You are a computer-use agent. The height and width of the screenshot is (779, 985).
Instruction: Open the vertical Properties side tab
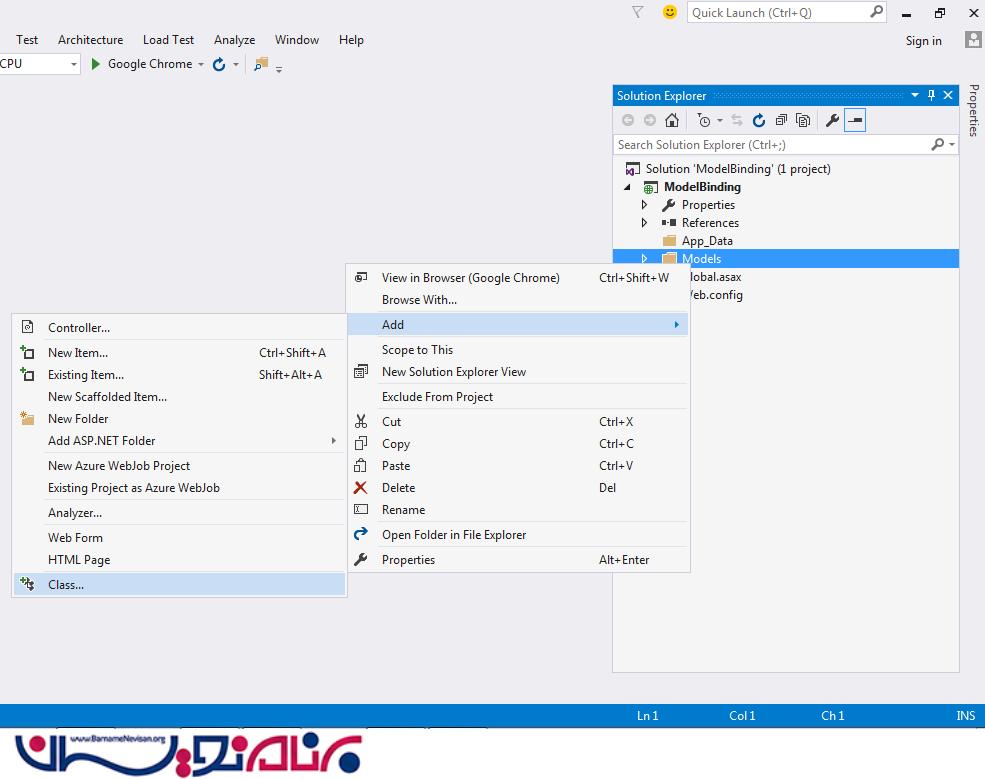pyautogui.click(x=972, y=110)
